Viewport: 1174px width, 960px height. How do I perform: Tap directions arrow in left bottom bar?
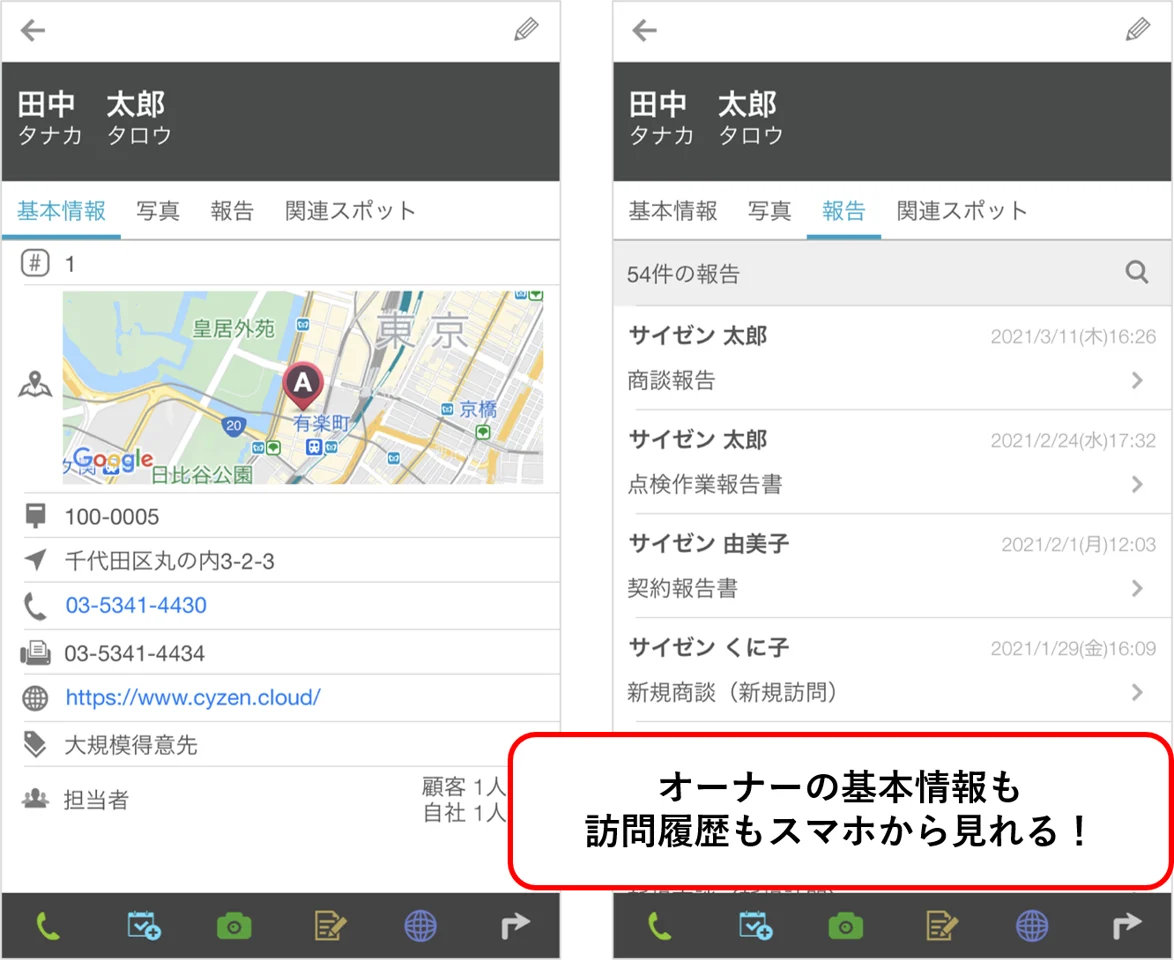(515, 926)
